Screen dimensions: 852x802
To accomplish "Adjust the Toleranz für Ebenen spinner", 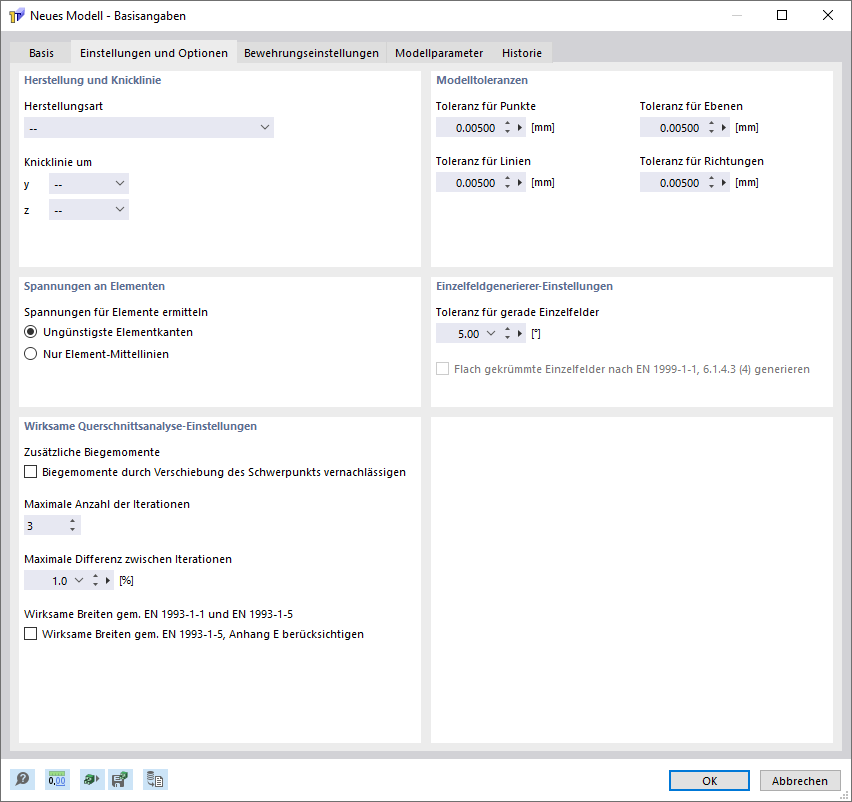I will 711,128.
